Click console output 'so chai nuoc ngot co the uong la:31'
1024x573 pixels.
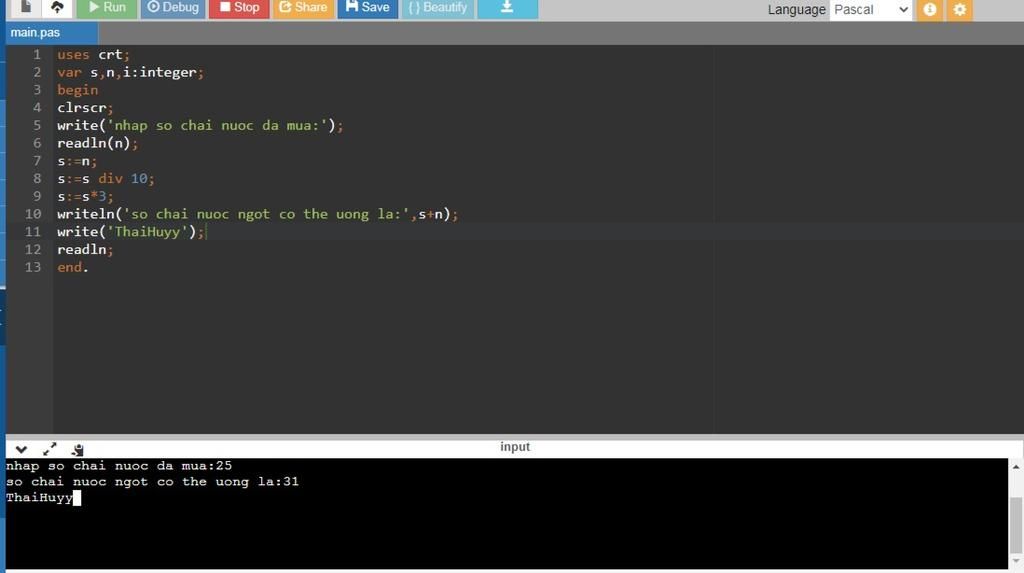(x=152, y=482)
